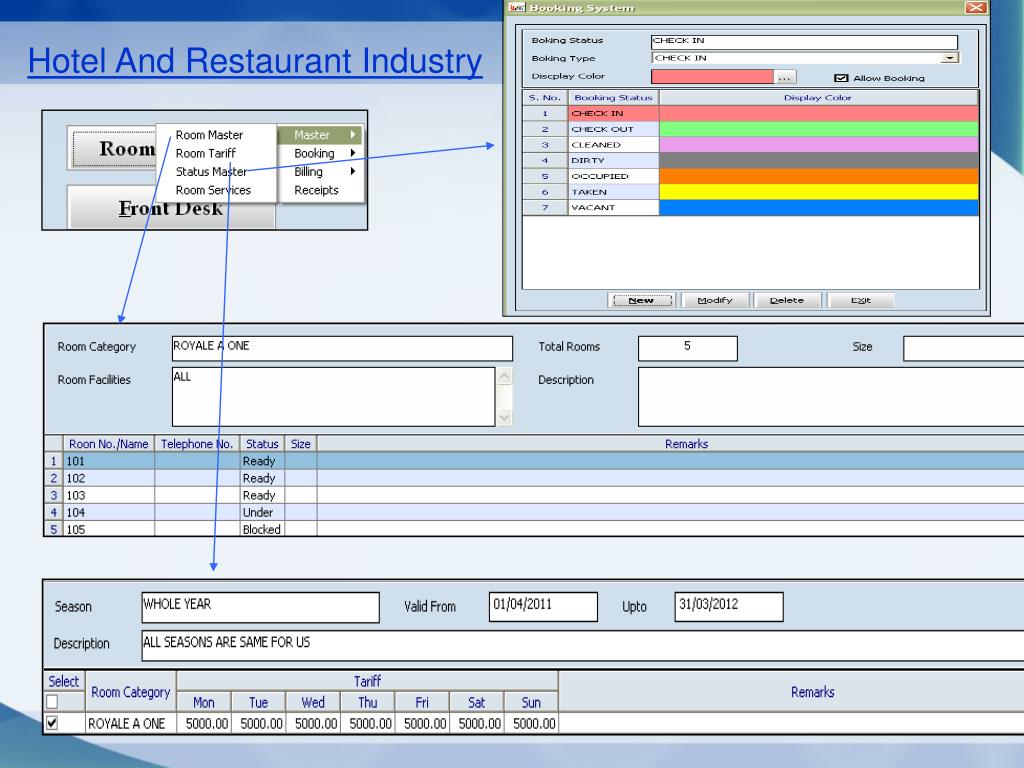Click the Room Category cell ROYALE A ONE in tariff
The height and width of the screenshot is (768, 1024).
131,724
